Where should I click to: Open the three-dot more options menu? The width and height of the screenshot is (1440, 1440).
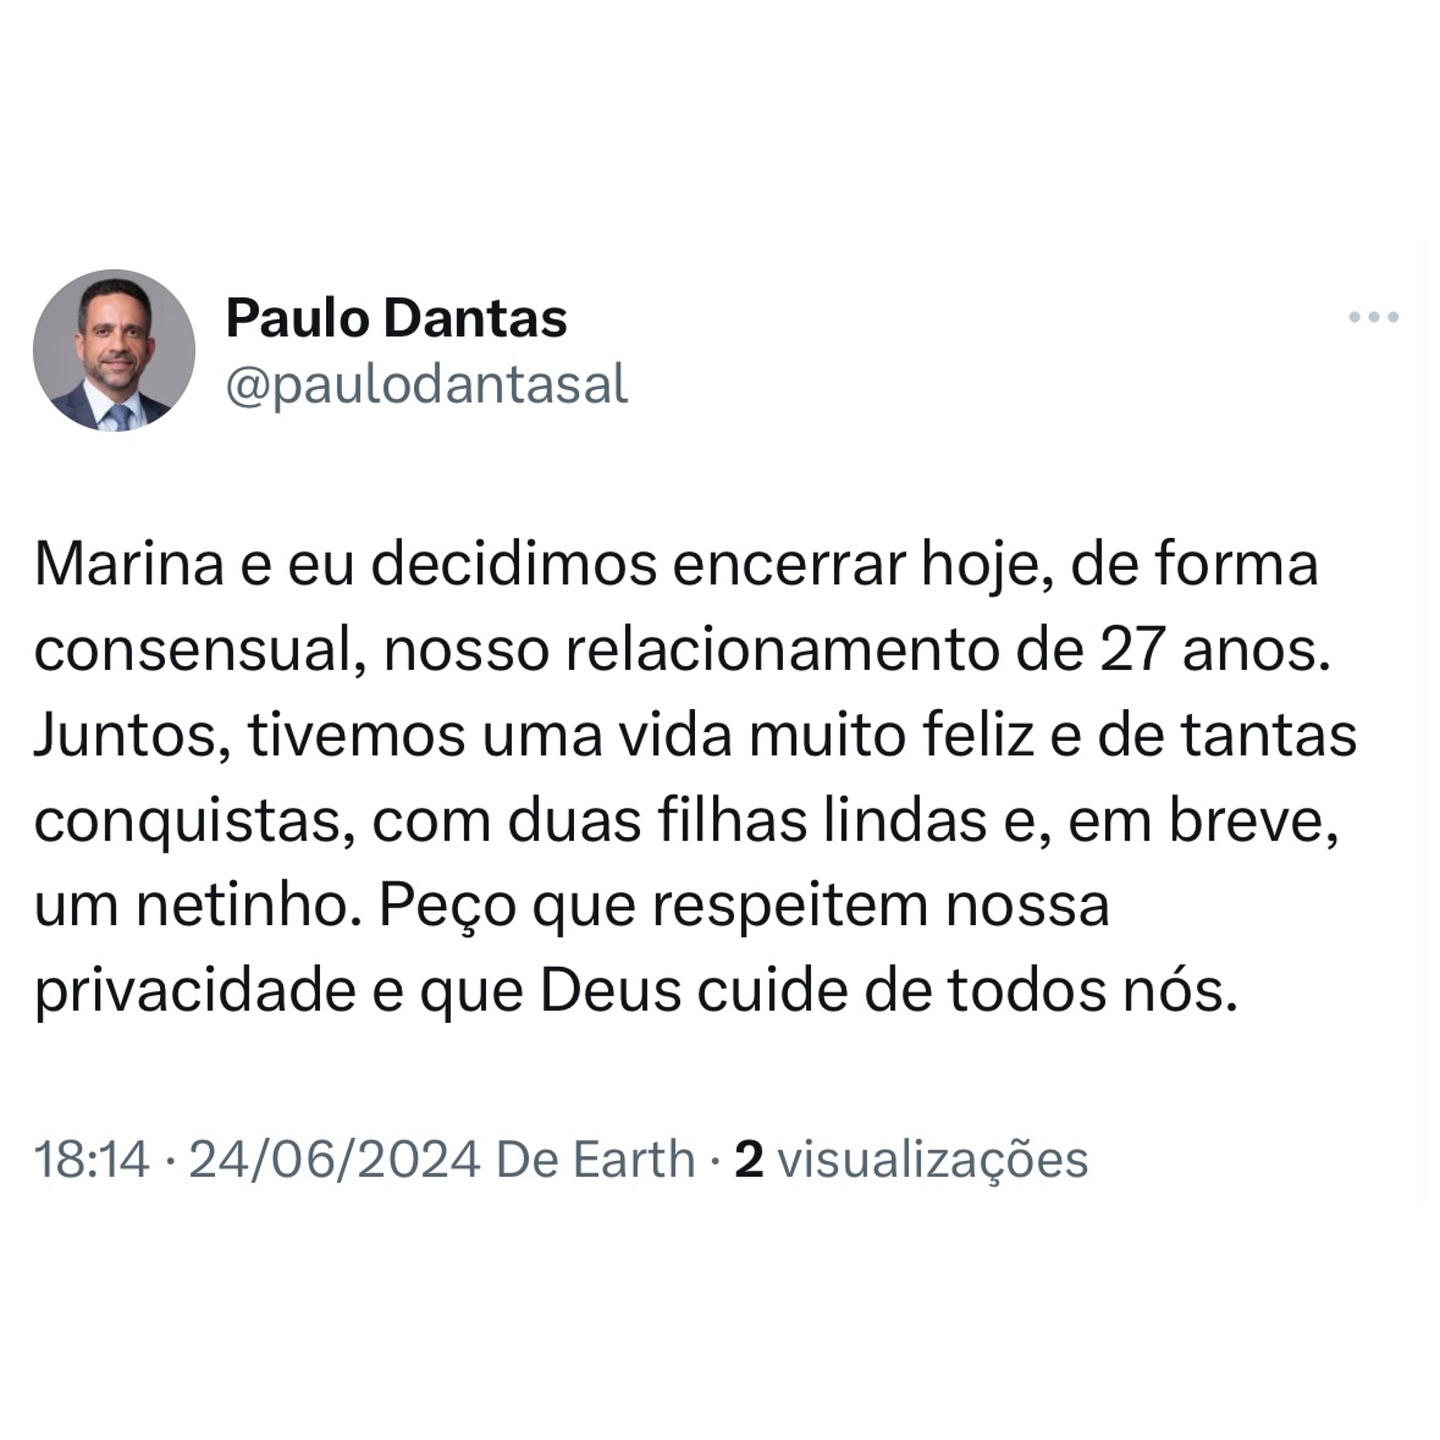(x=1373, y=317)
